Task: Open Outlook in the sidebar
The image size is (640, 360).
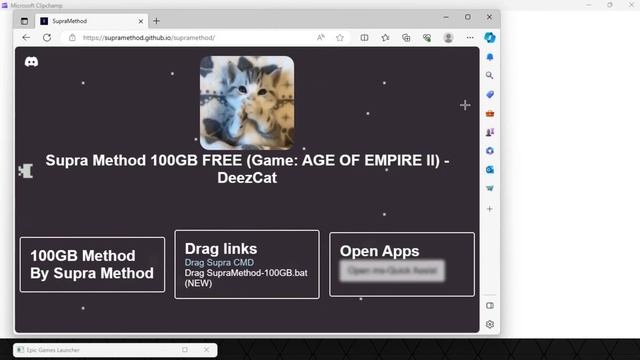Action: pyautogui.click(x=490, y=169)
